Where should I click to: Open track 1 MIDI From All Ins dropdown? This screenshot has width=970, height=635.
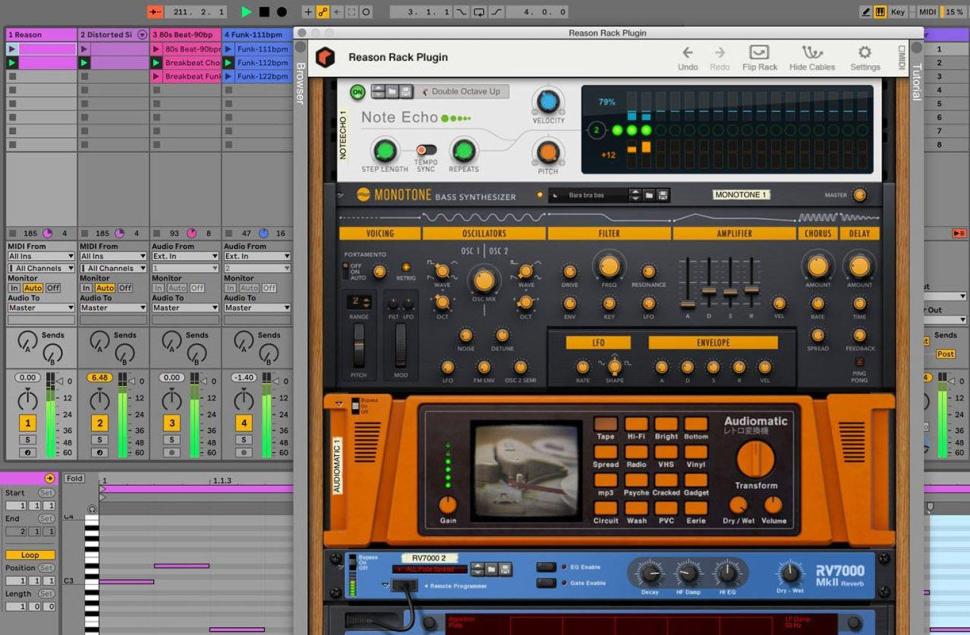pyautogui.click(x=40, y=256)
